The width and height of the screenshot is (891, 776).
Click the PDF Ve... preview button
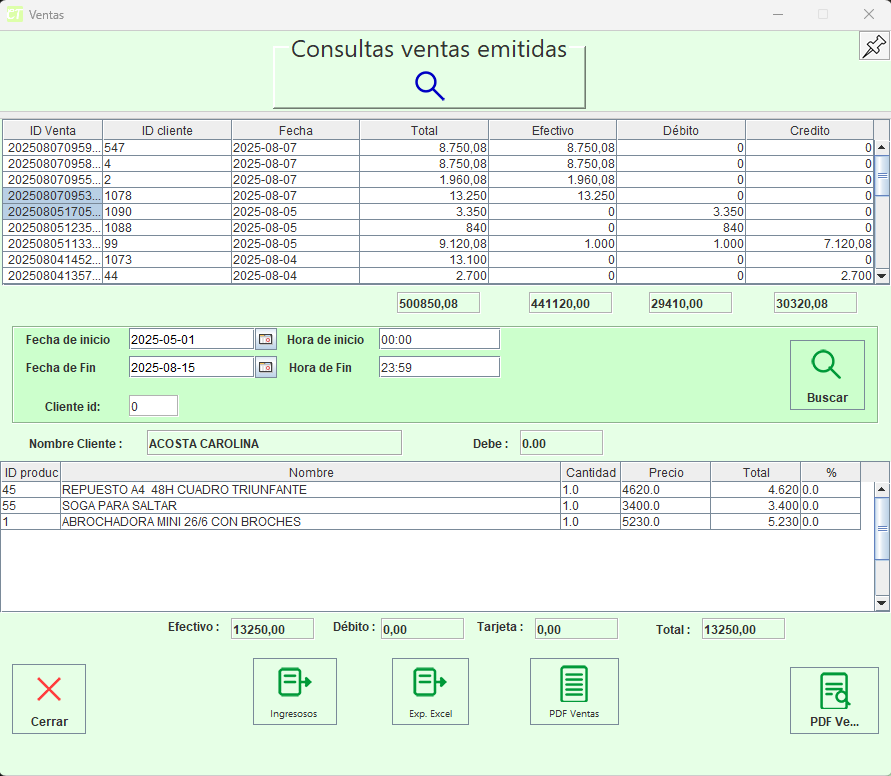(x=833, y=700)
